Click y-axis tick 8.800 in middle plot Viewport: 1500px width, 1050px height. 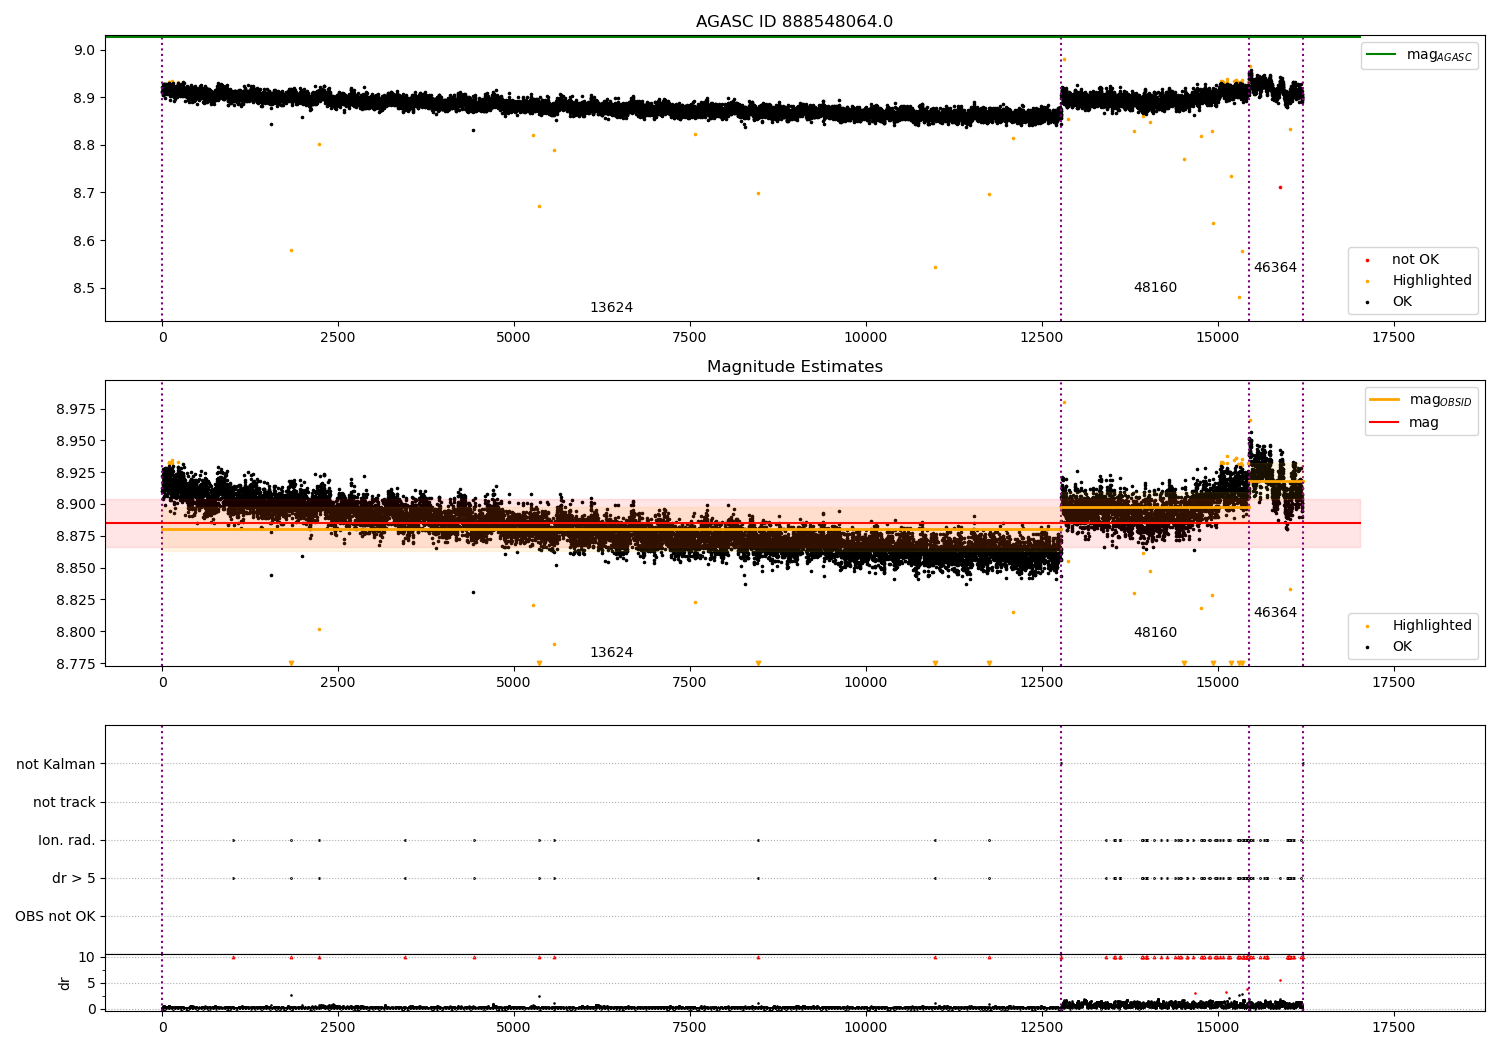pos(78,632)
